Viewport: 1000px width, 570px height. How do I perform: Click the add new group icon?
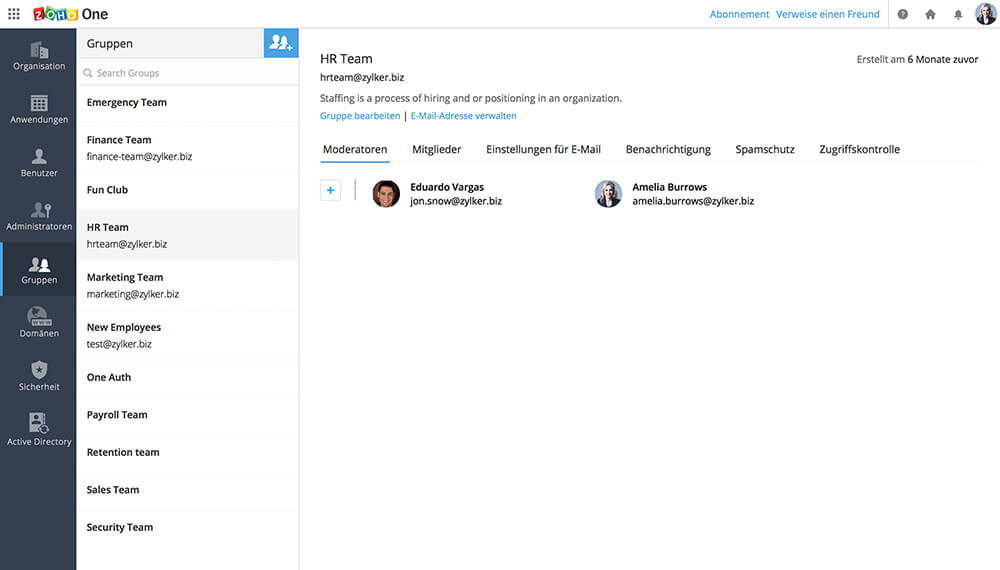281,43
